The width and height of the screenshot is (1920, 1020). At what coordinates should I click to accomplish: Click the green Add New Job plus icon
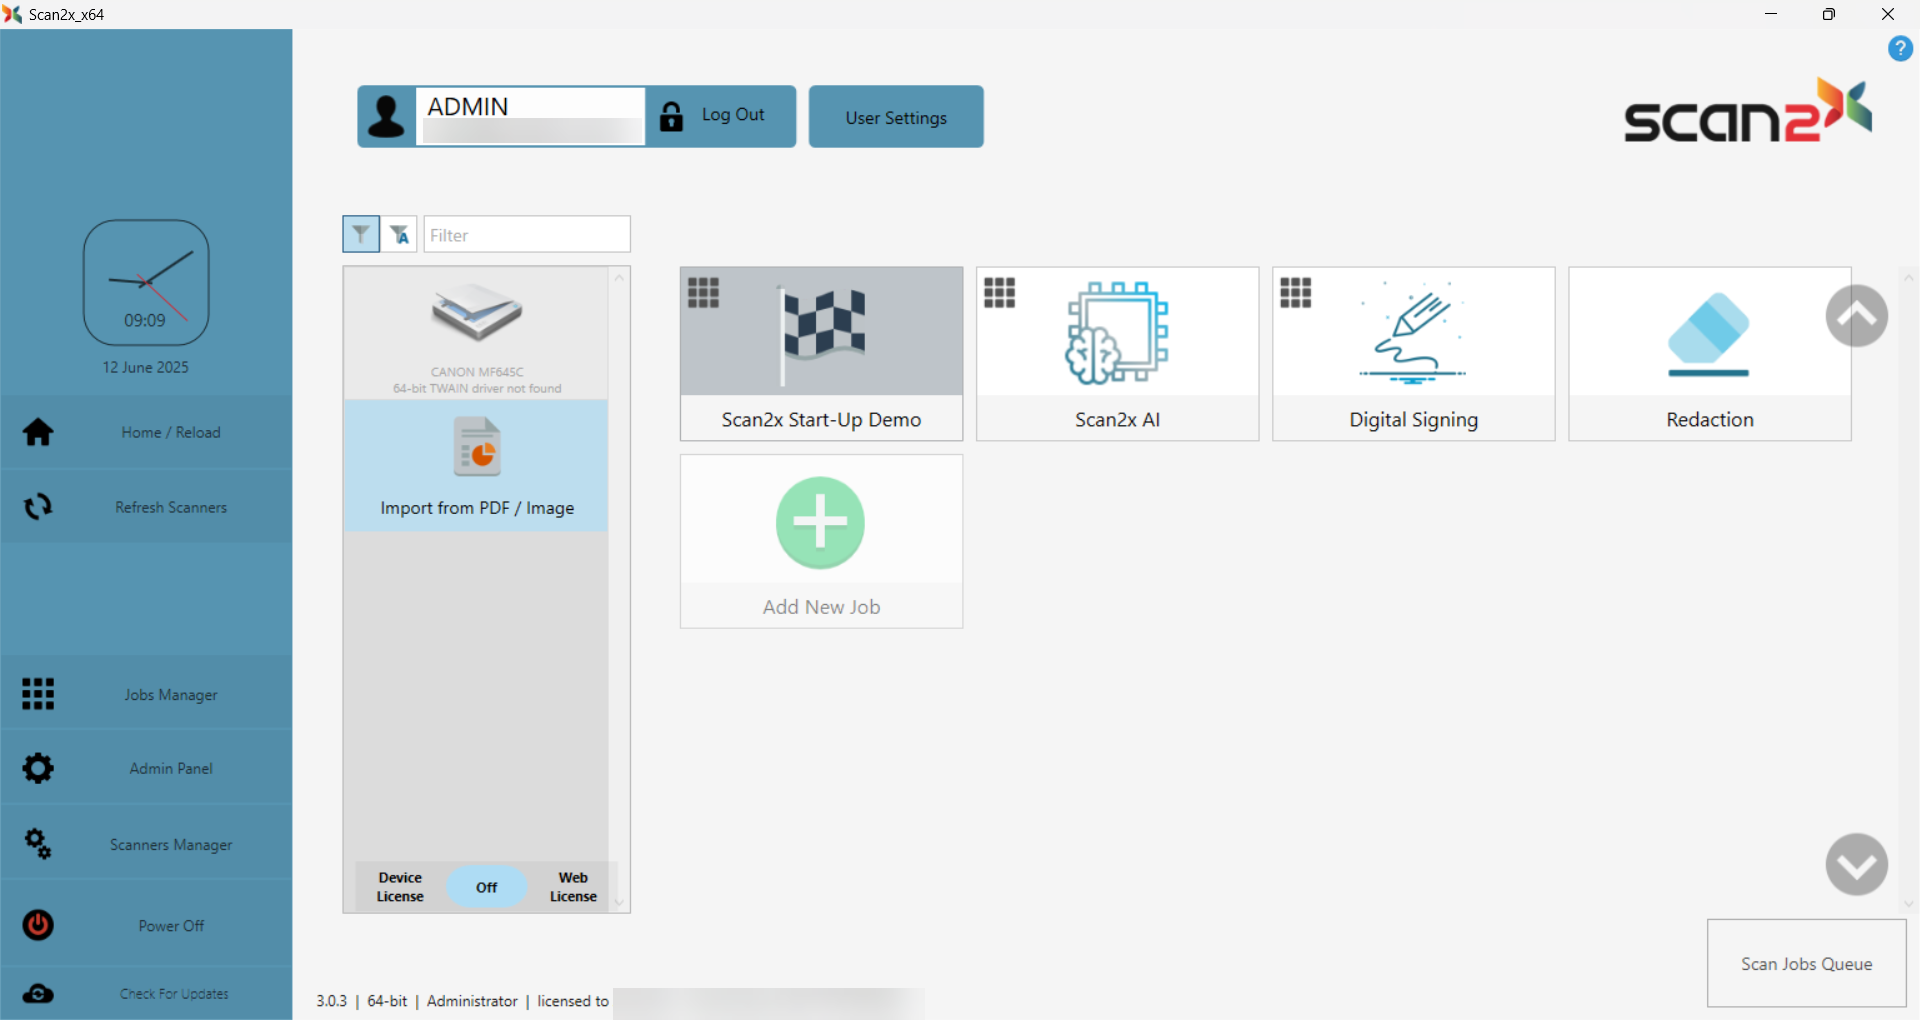pos(820,523)
